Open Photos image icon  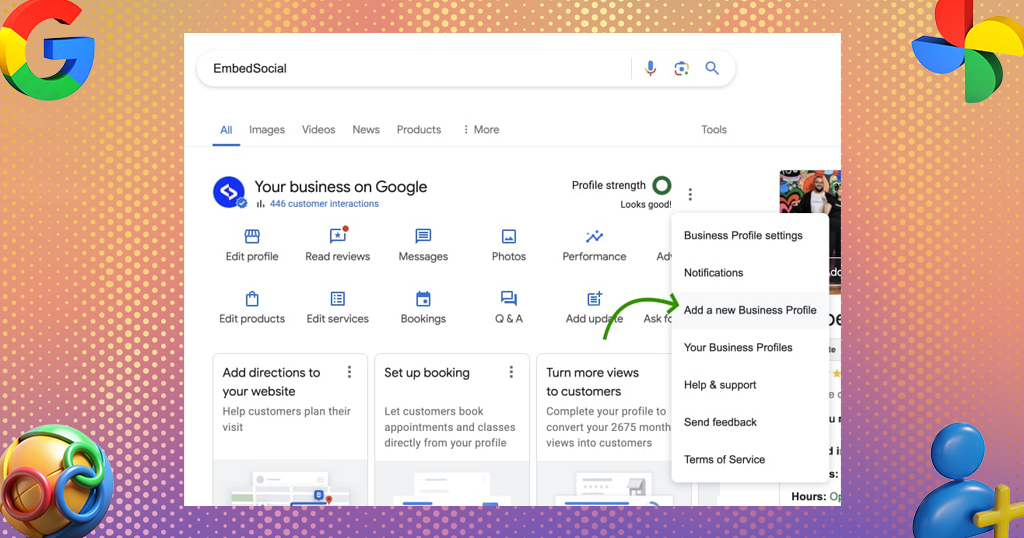click(x=509, y=236)
